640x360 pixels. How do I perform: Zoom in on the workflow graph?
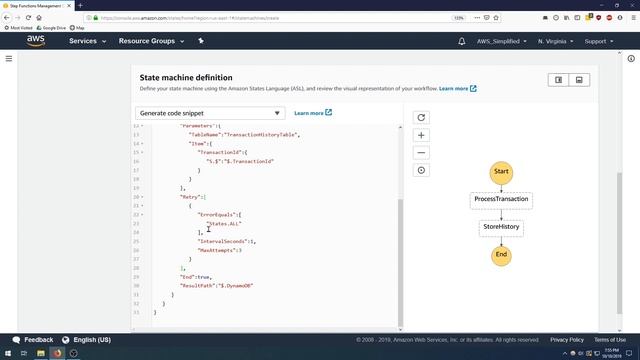pyautogui.click(x=421, y=136)
